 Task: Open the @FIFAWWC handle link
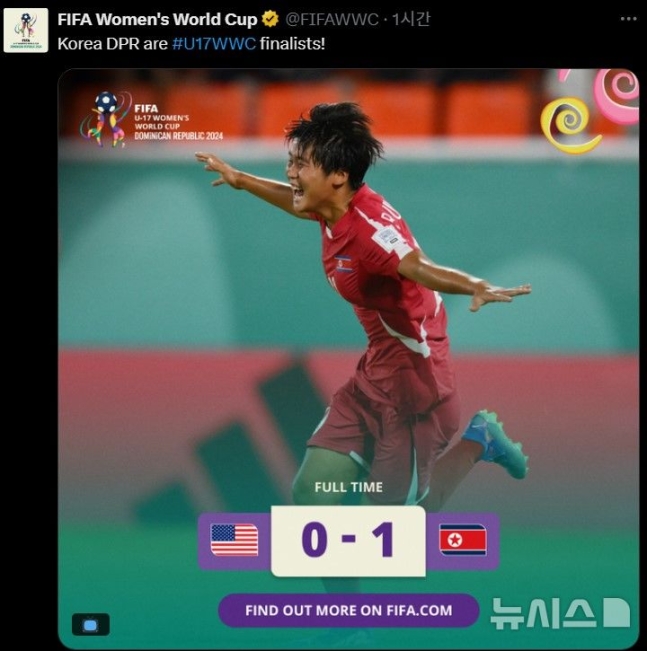point(332,19)
